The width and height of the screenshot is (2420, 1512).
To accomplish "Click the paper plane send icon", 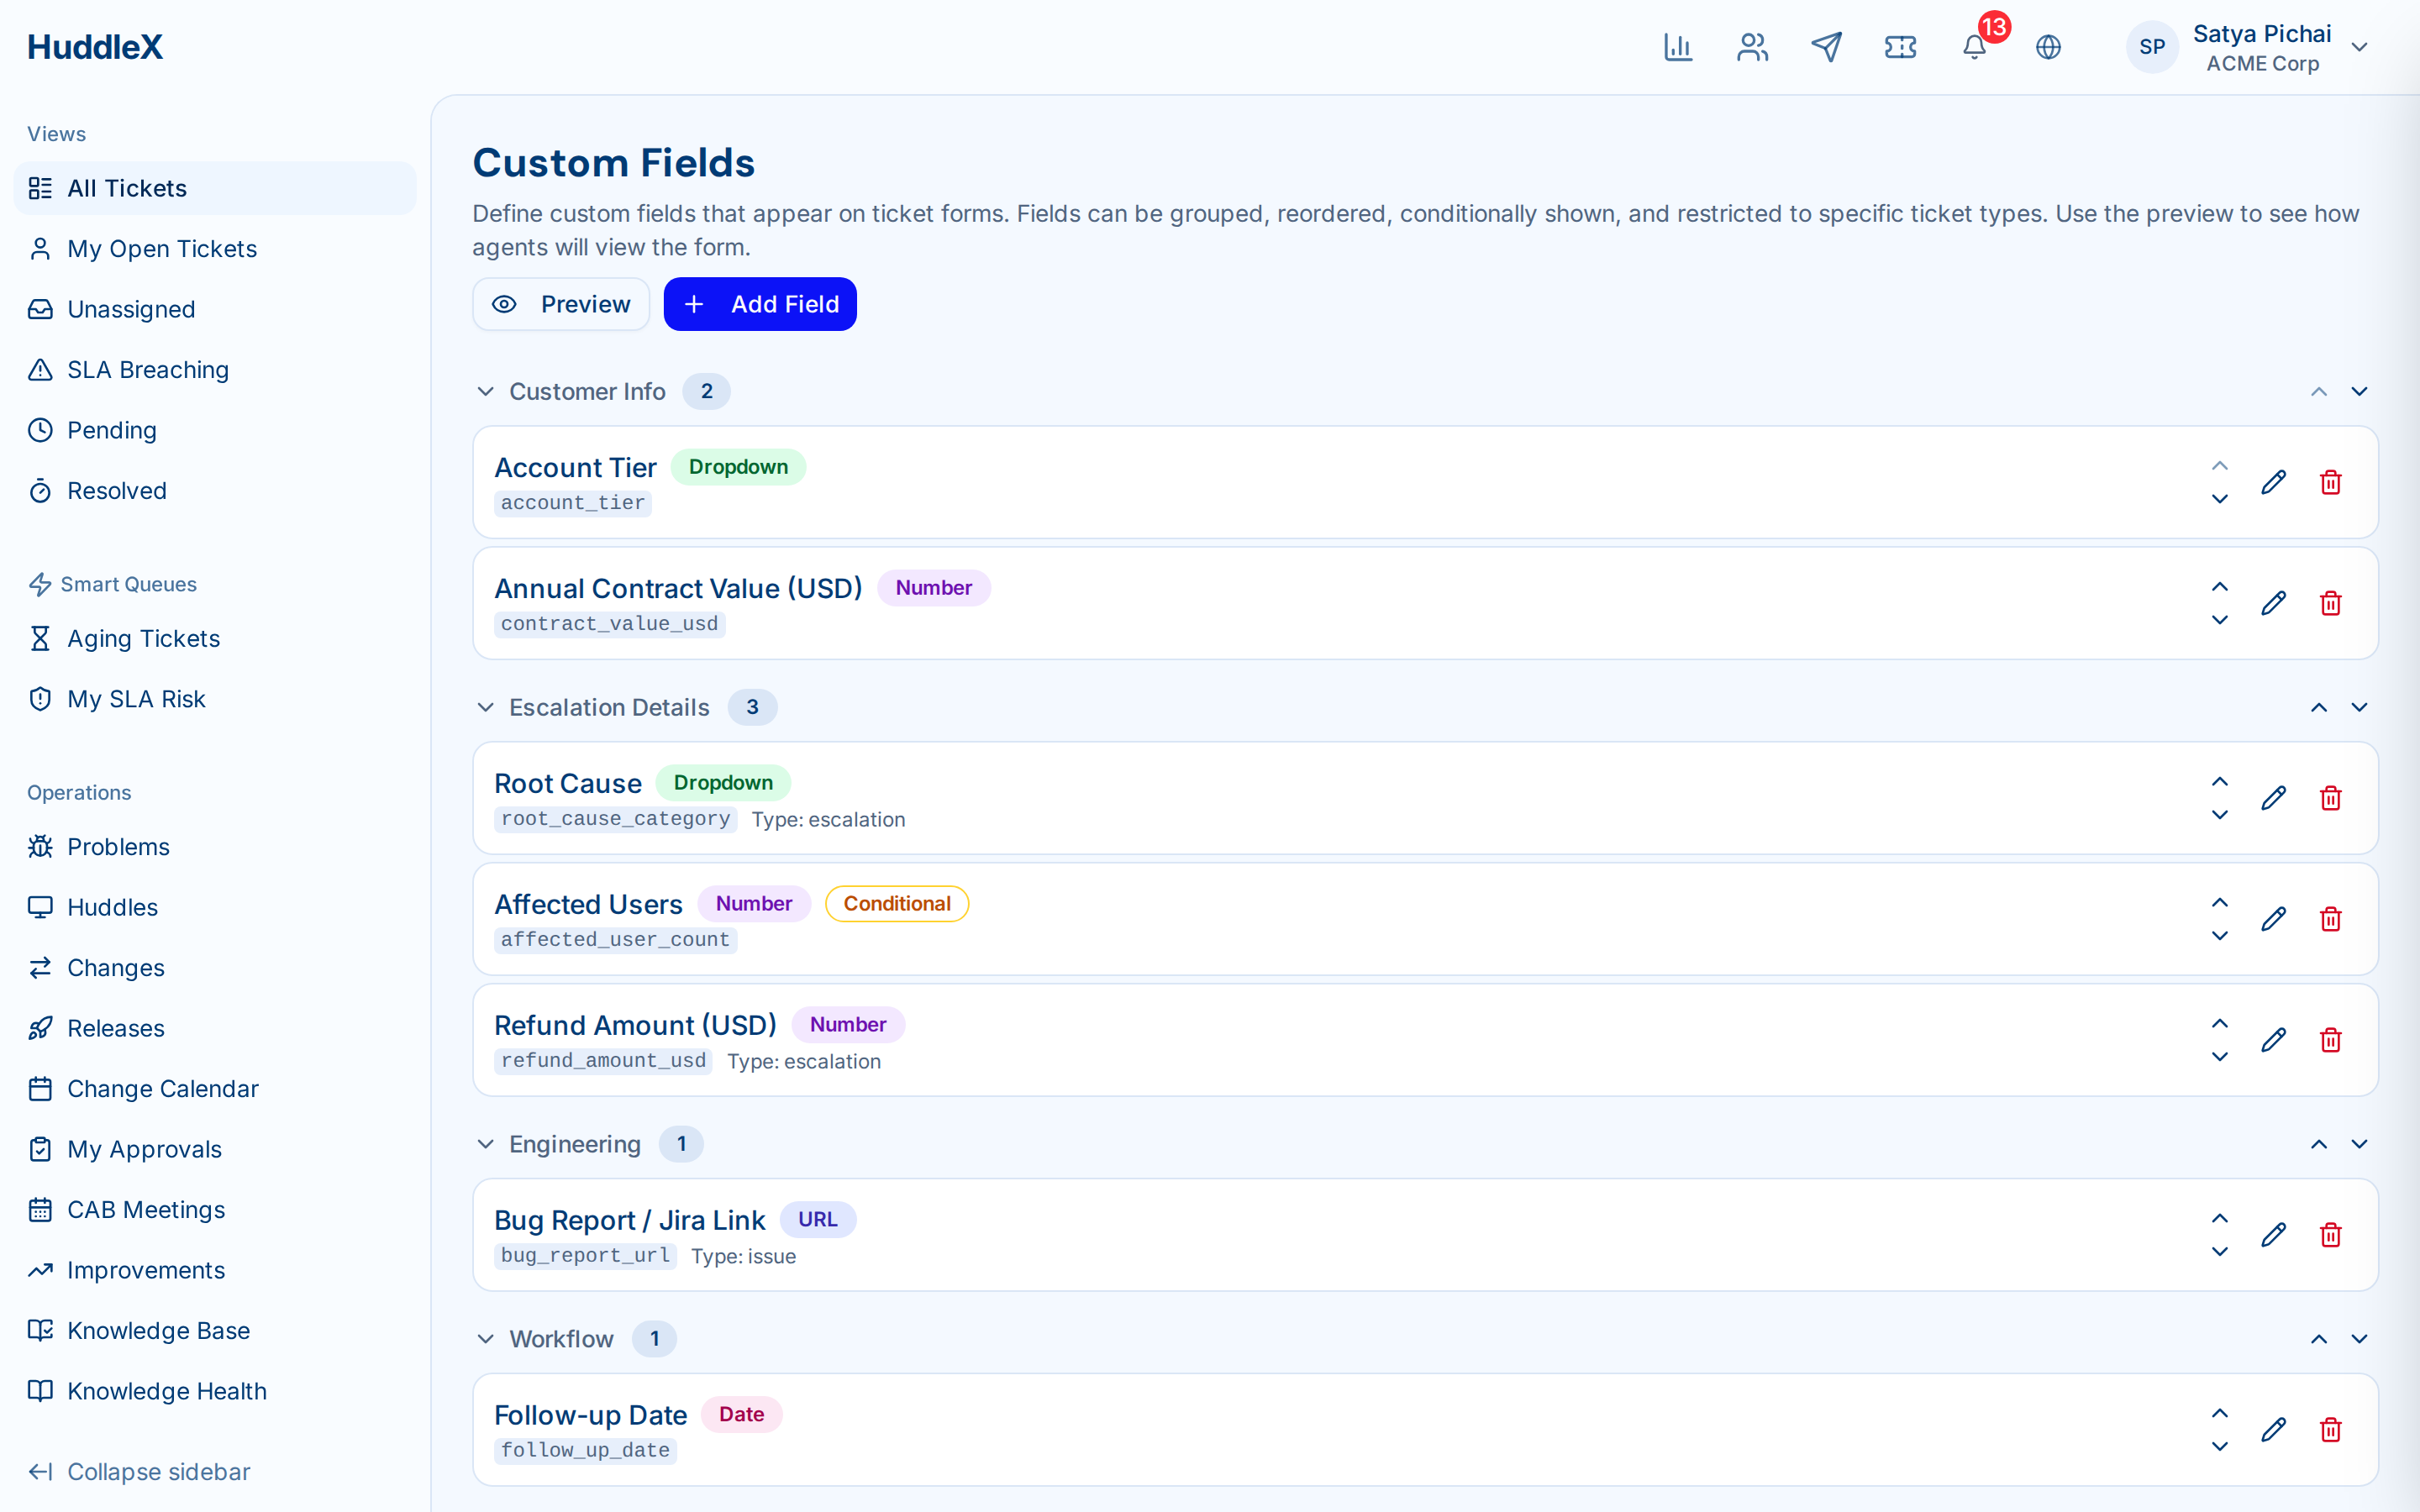I will 1826,47.
